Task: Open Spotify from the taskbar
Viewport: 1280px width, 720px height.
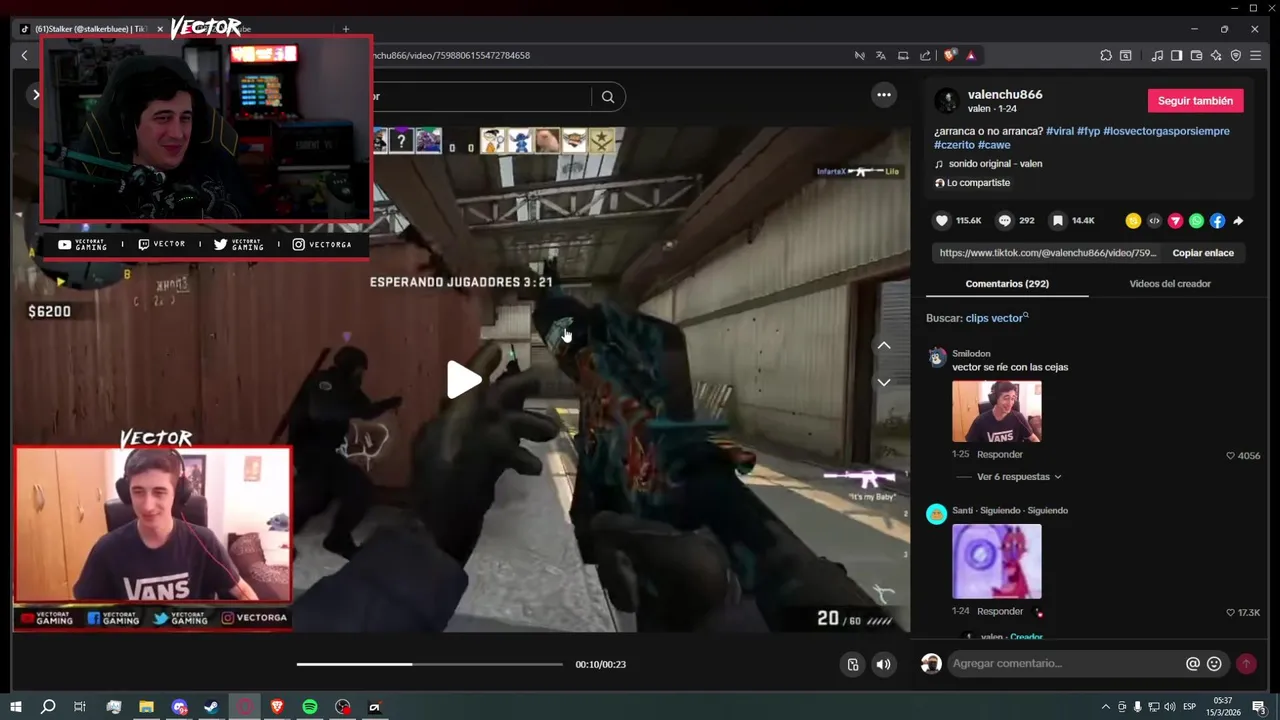Action: (310, 707)
